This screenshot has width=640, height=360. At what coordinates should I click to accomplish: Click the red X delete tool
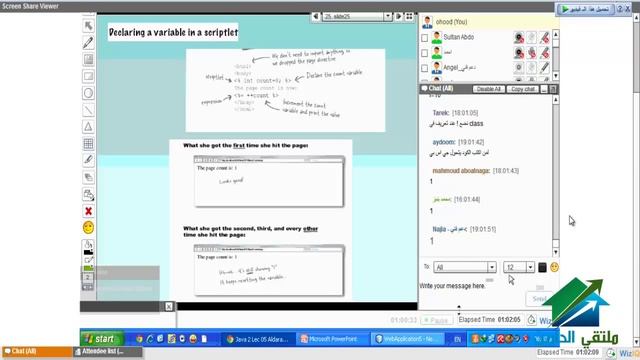(88, 211)
